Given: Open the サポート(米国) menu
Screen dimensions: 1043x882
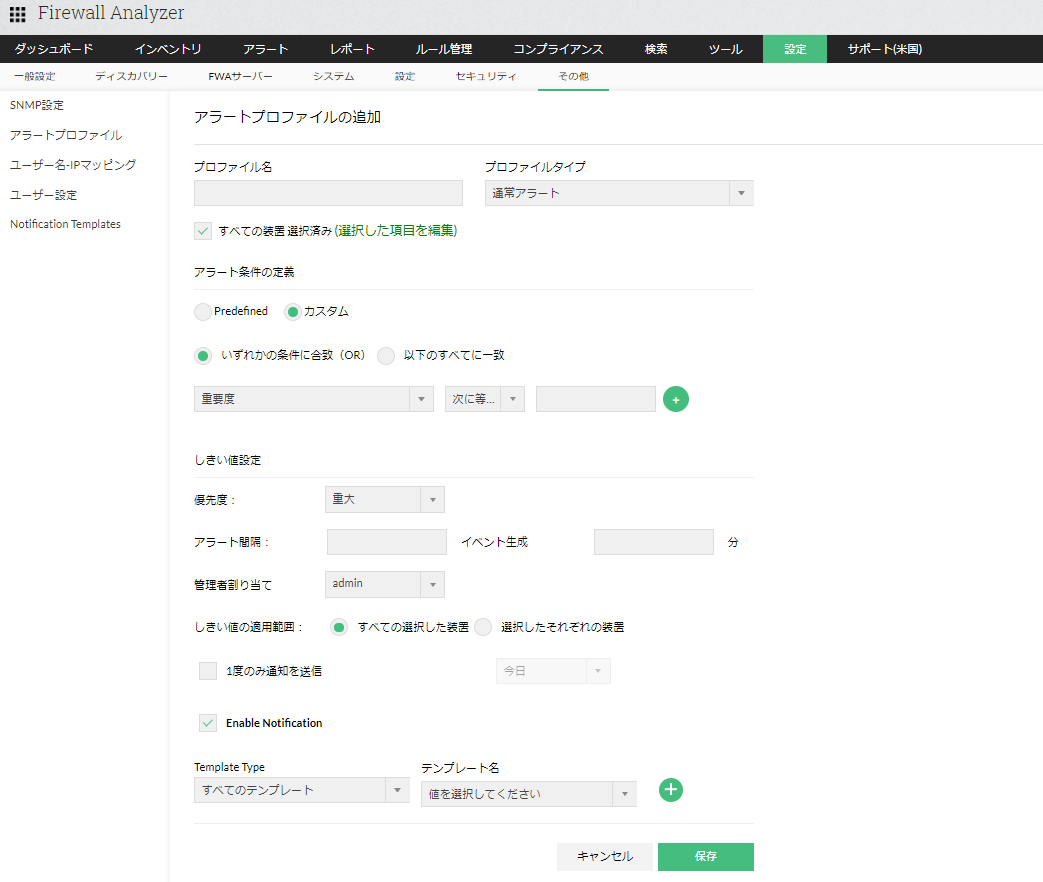Looking at the screenshot, I should [x=885, y=49].
